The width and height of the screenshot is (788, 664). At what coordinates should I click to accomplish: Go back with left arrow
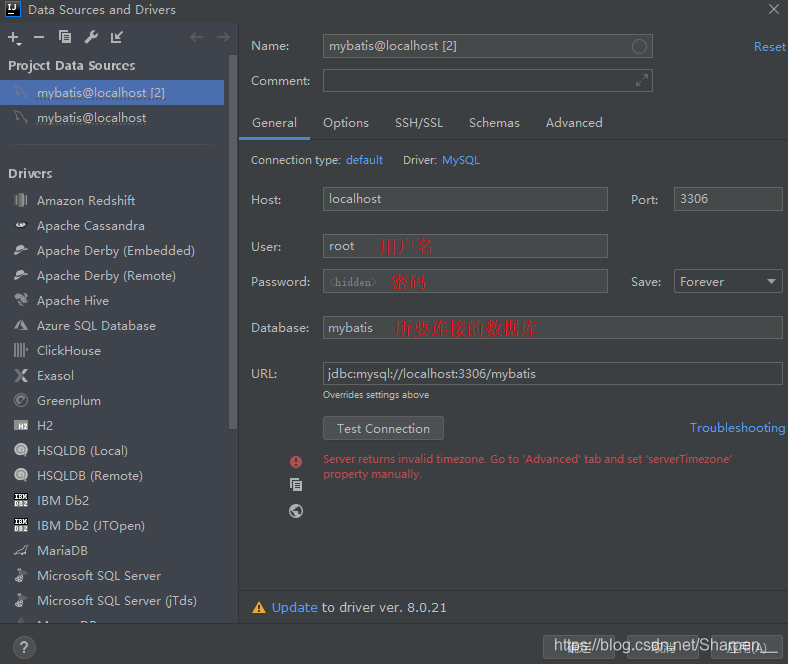click(196, 37)
